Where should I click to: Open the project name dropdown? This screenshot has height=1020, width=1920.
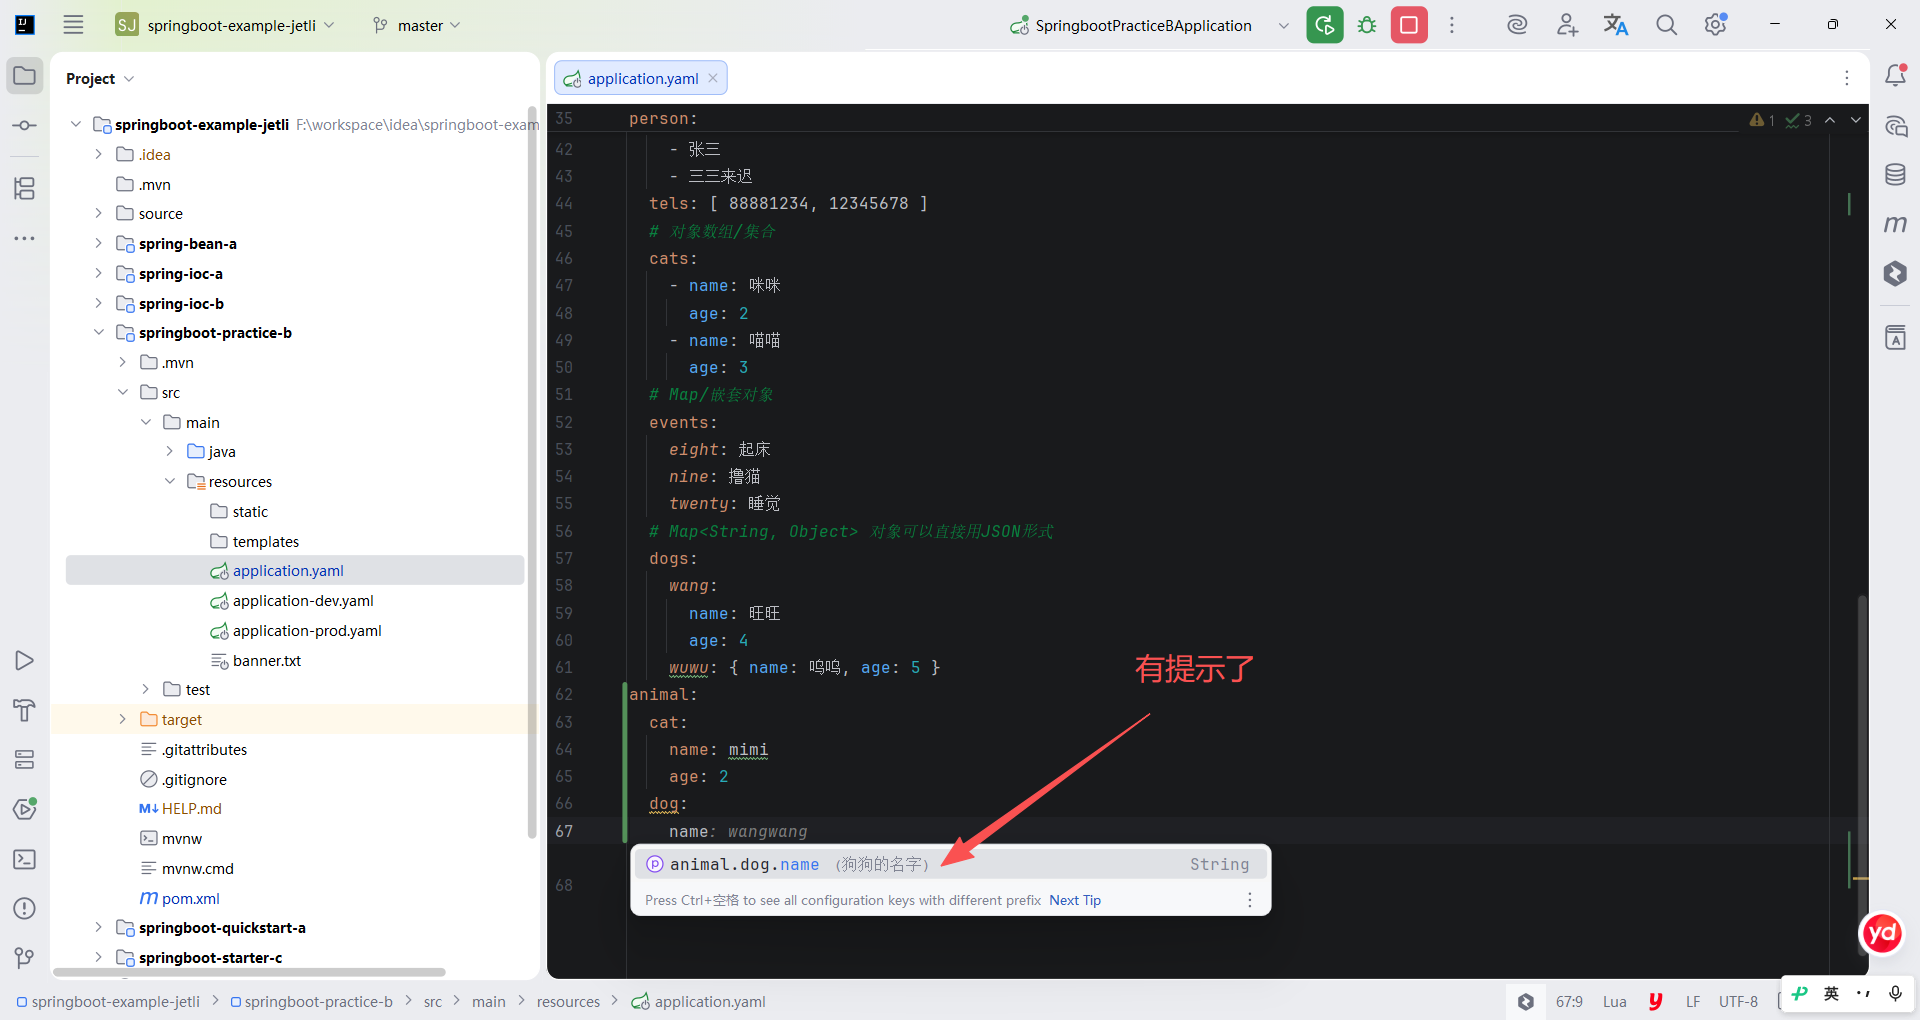tap(224, 25)
